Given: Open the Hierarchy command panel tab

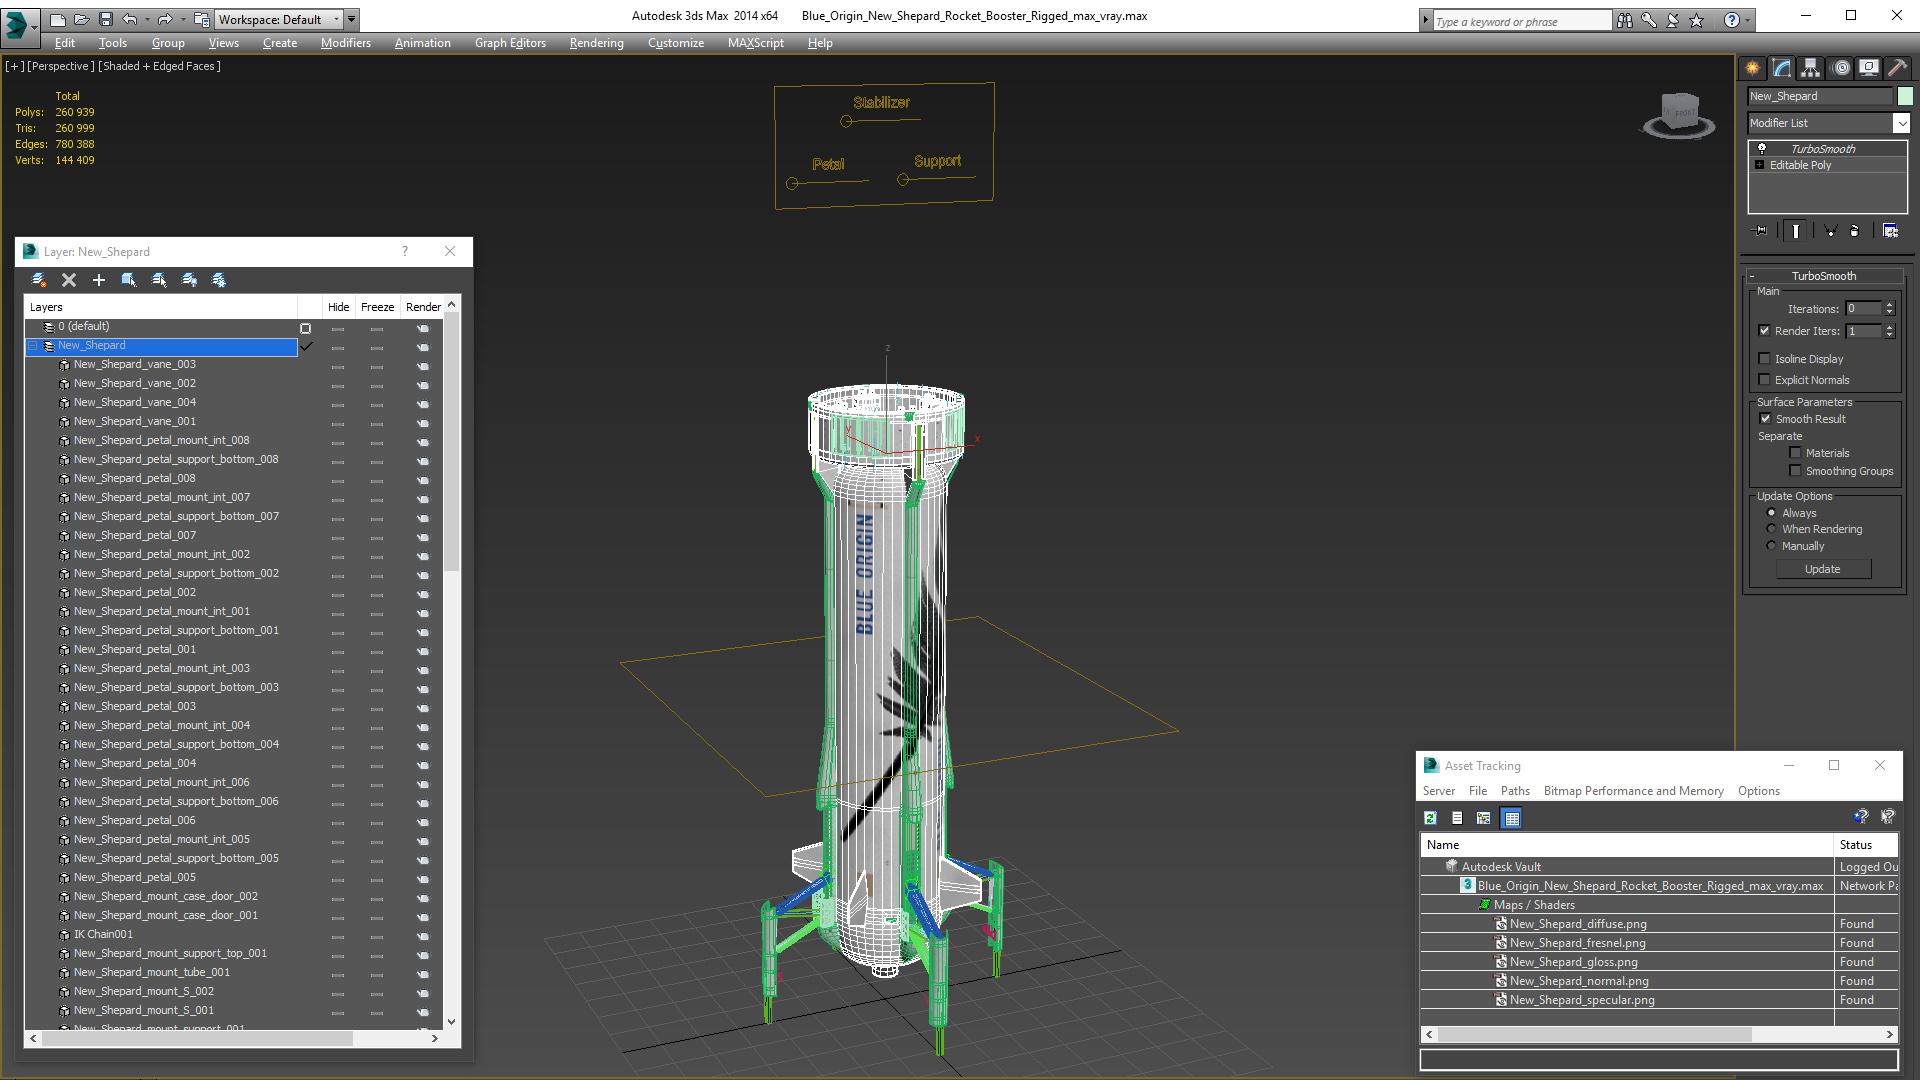Looking at the screenshot, I should tap(1811, 68).
